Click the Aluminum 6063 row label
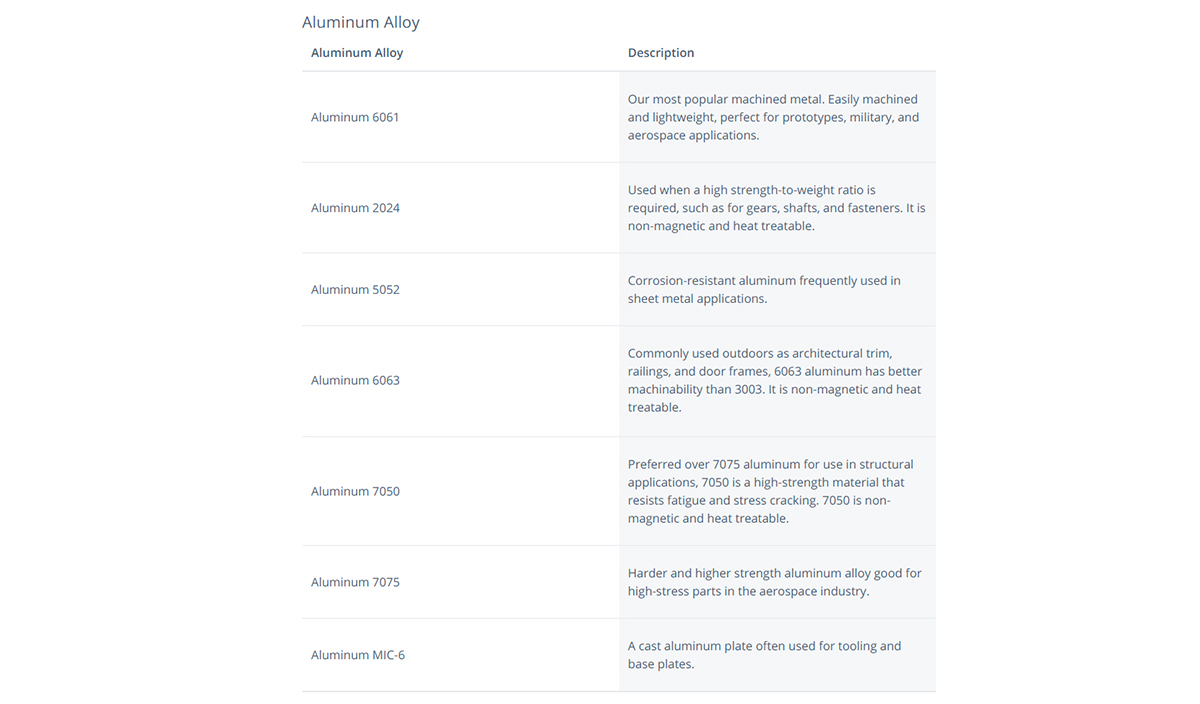Viewport: 1200px width, 704px height. [355, 381]
